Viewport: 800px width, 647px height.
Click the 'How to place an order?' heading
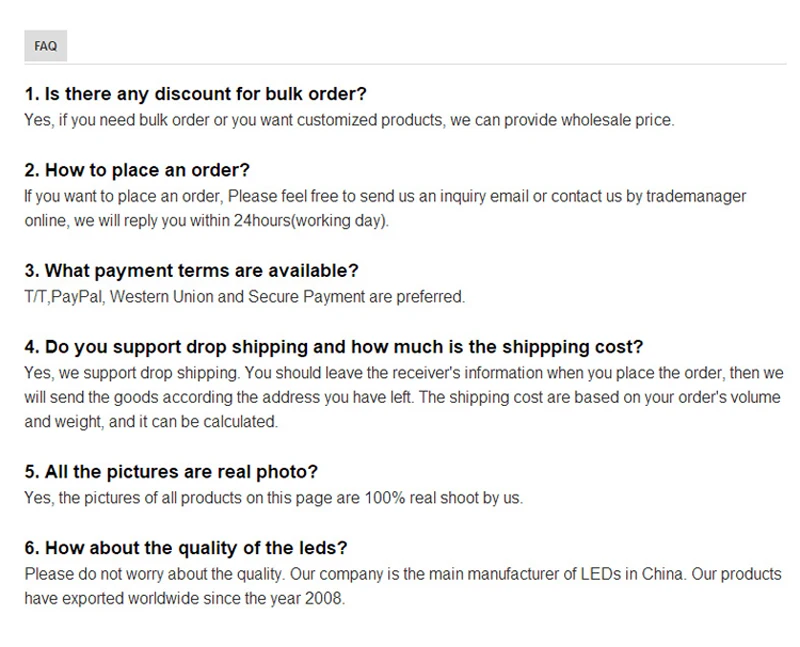137,170
